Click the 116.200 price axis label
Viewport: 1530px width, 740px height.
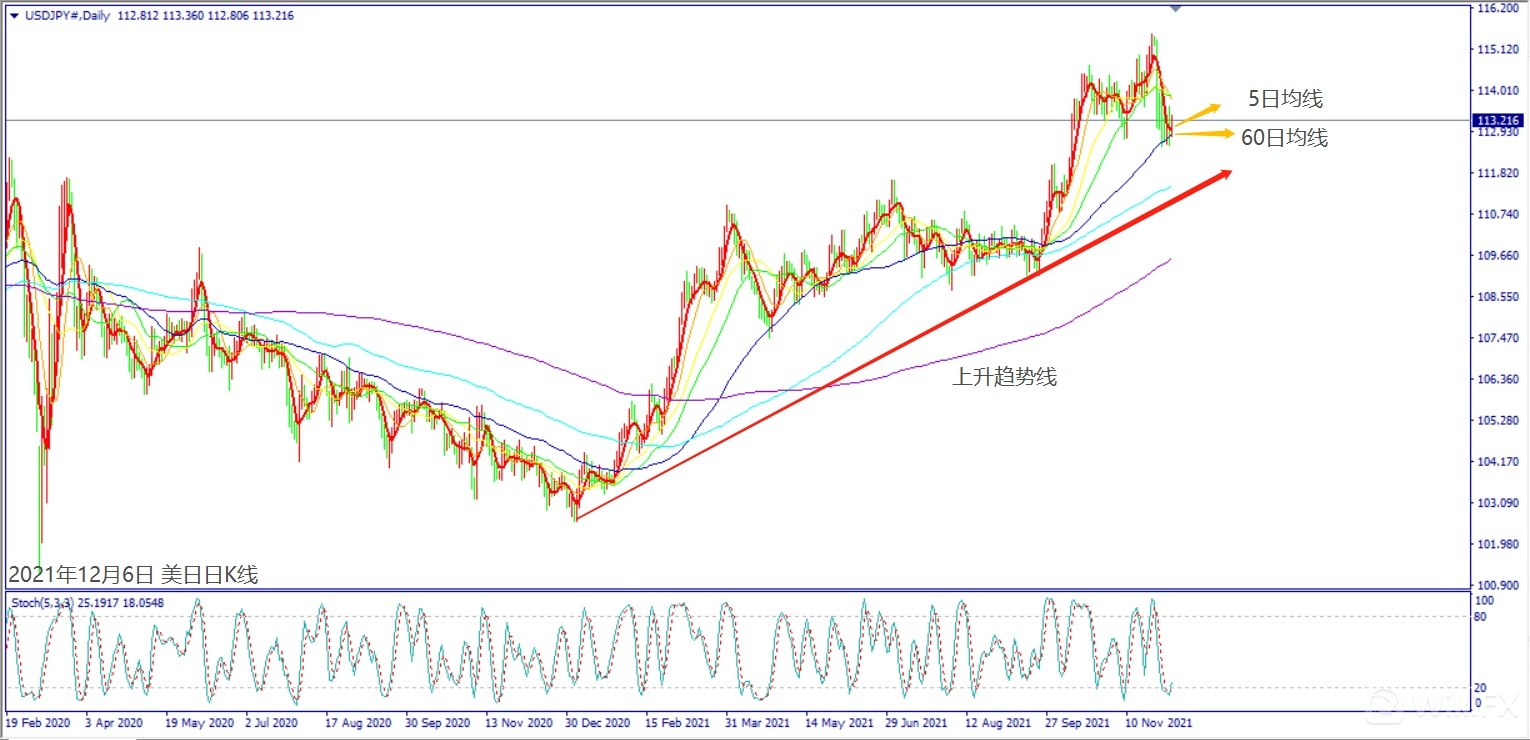point(1497,8)
